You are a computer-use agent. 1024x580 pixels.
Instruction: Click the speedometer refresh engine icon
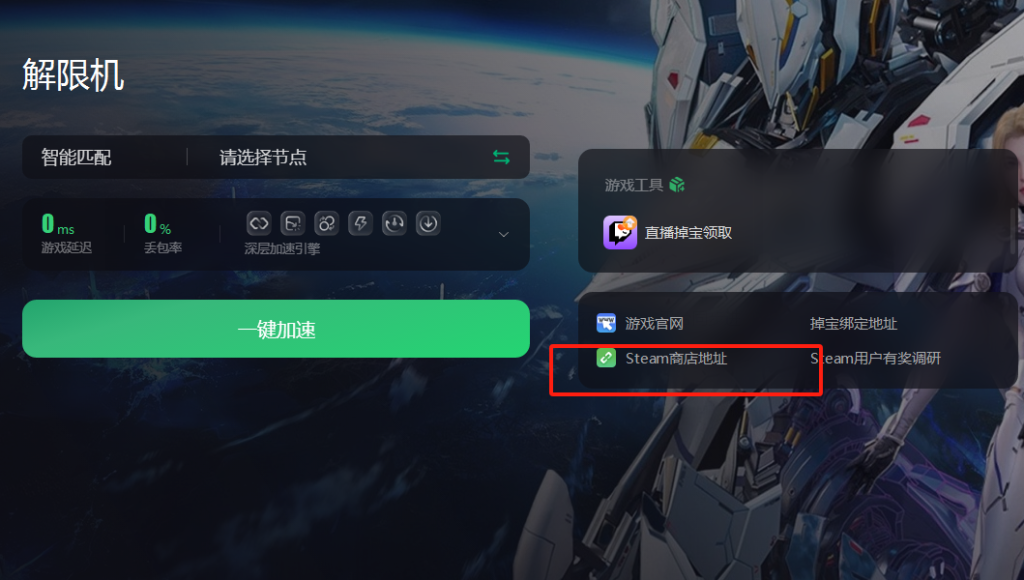394,223
